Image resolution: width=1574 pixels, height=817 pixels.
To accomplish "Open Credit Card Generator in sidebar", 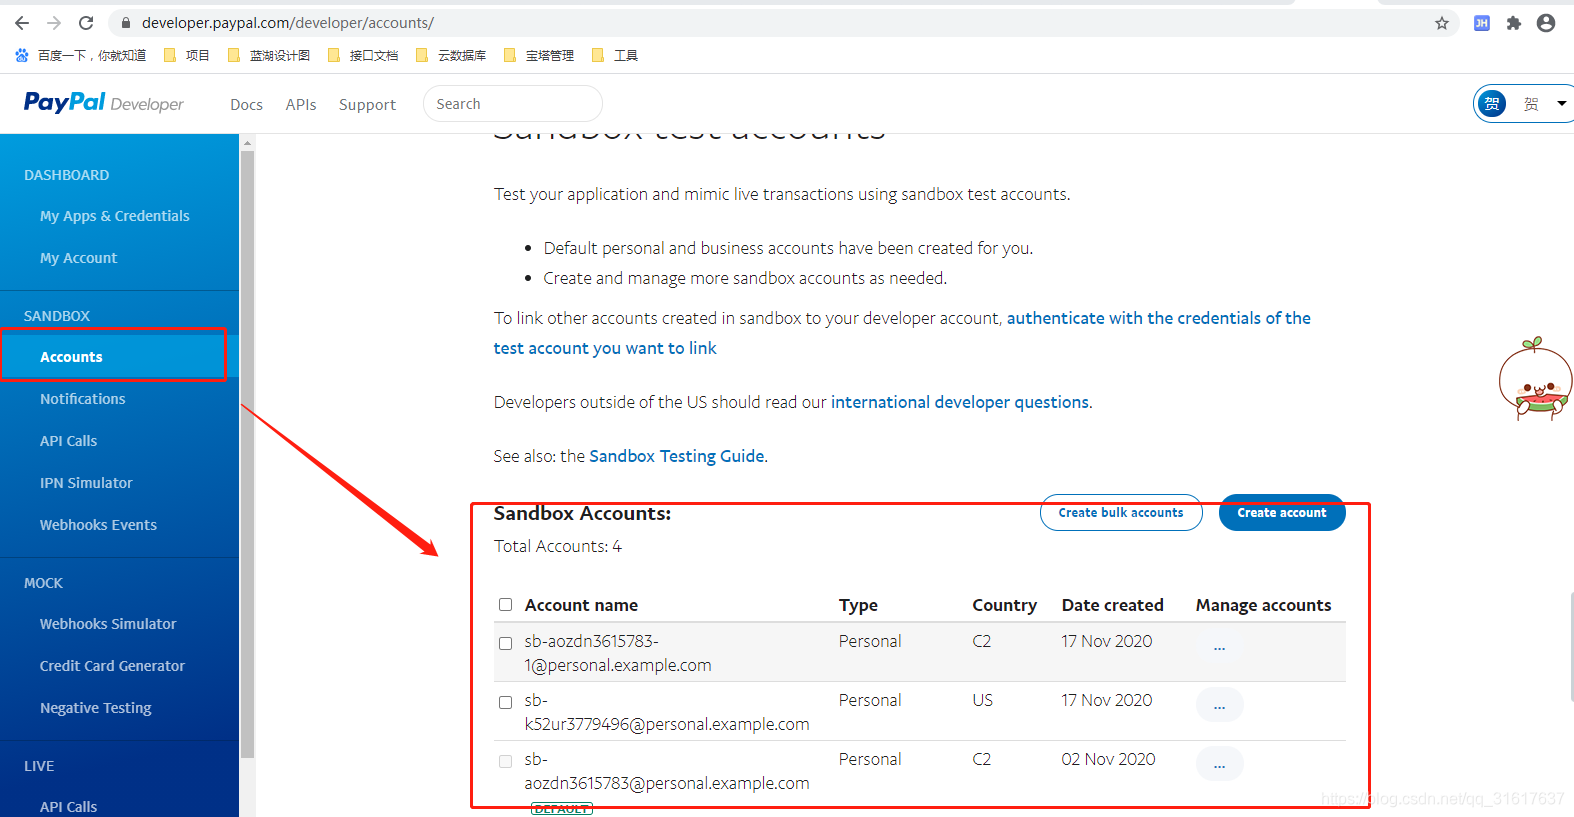I will pos(112,666).
